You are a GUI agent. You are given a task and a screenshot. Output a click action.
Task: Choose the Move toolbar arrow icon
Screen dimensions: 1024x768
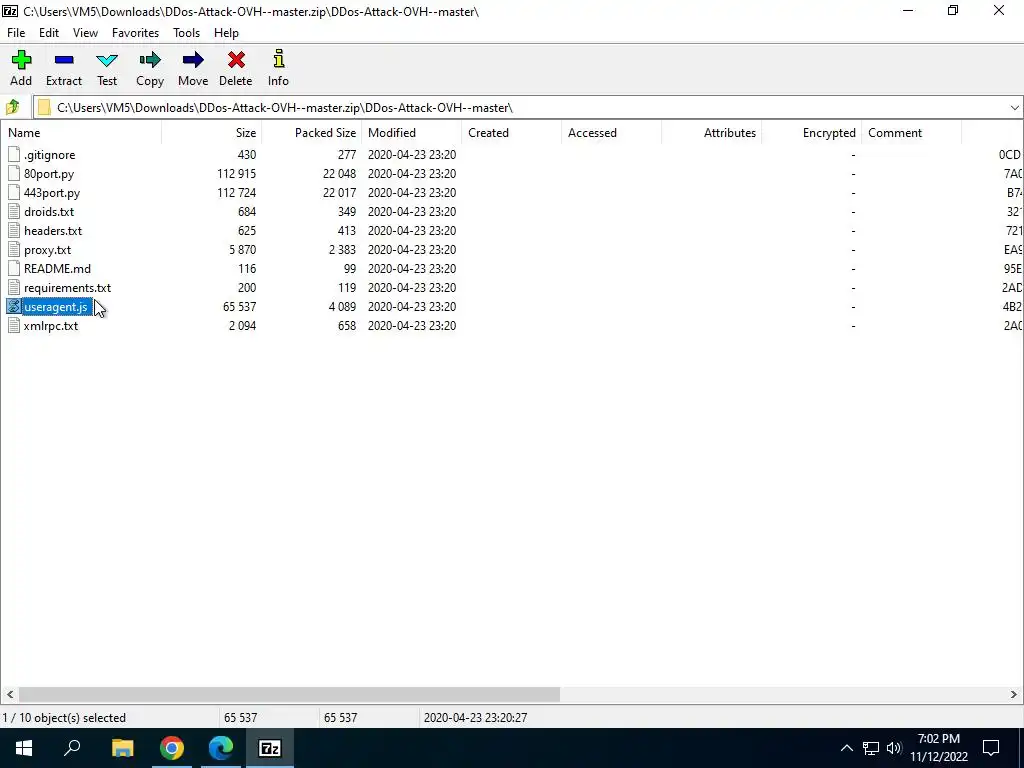[193, 60]
